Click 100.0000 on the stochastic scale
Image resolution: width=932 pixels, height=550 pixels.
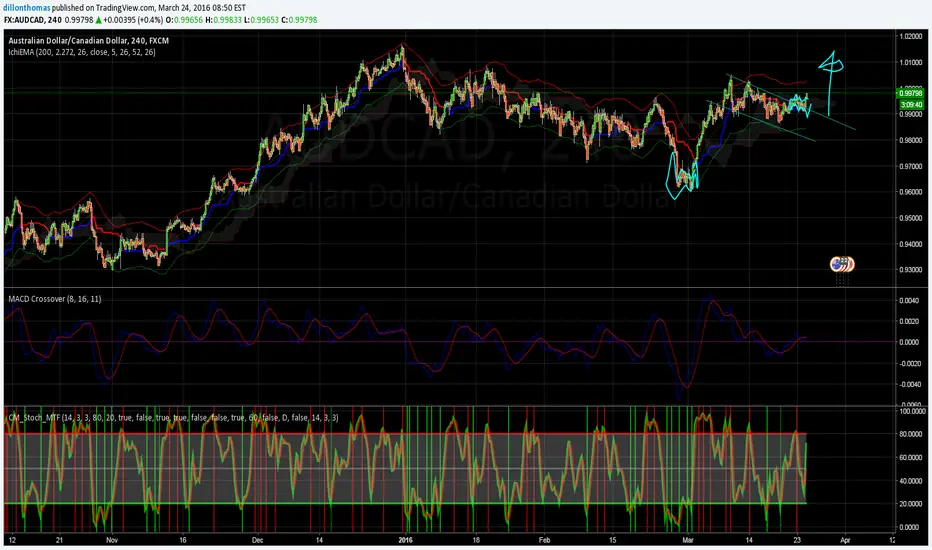(912, 411)
